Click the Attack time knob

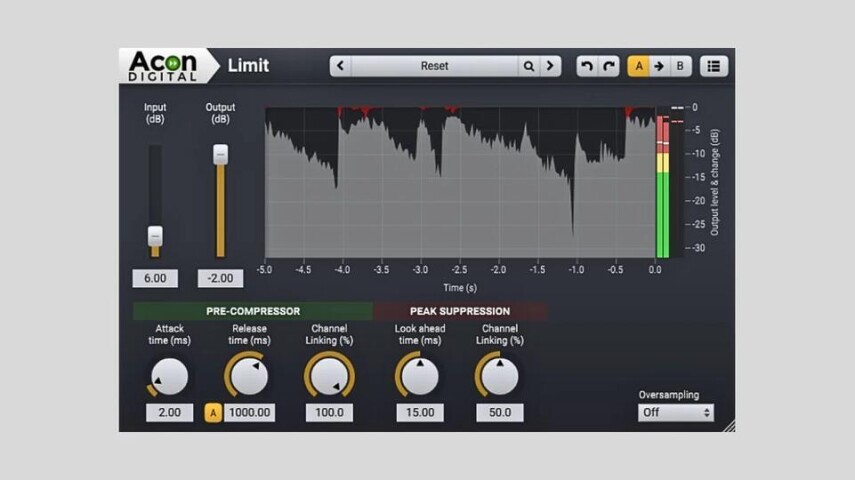pyautogui.click(x=170, y=377)
